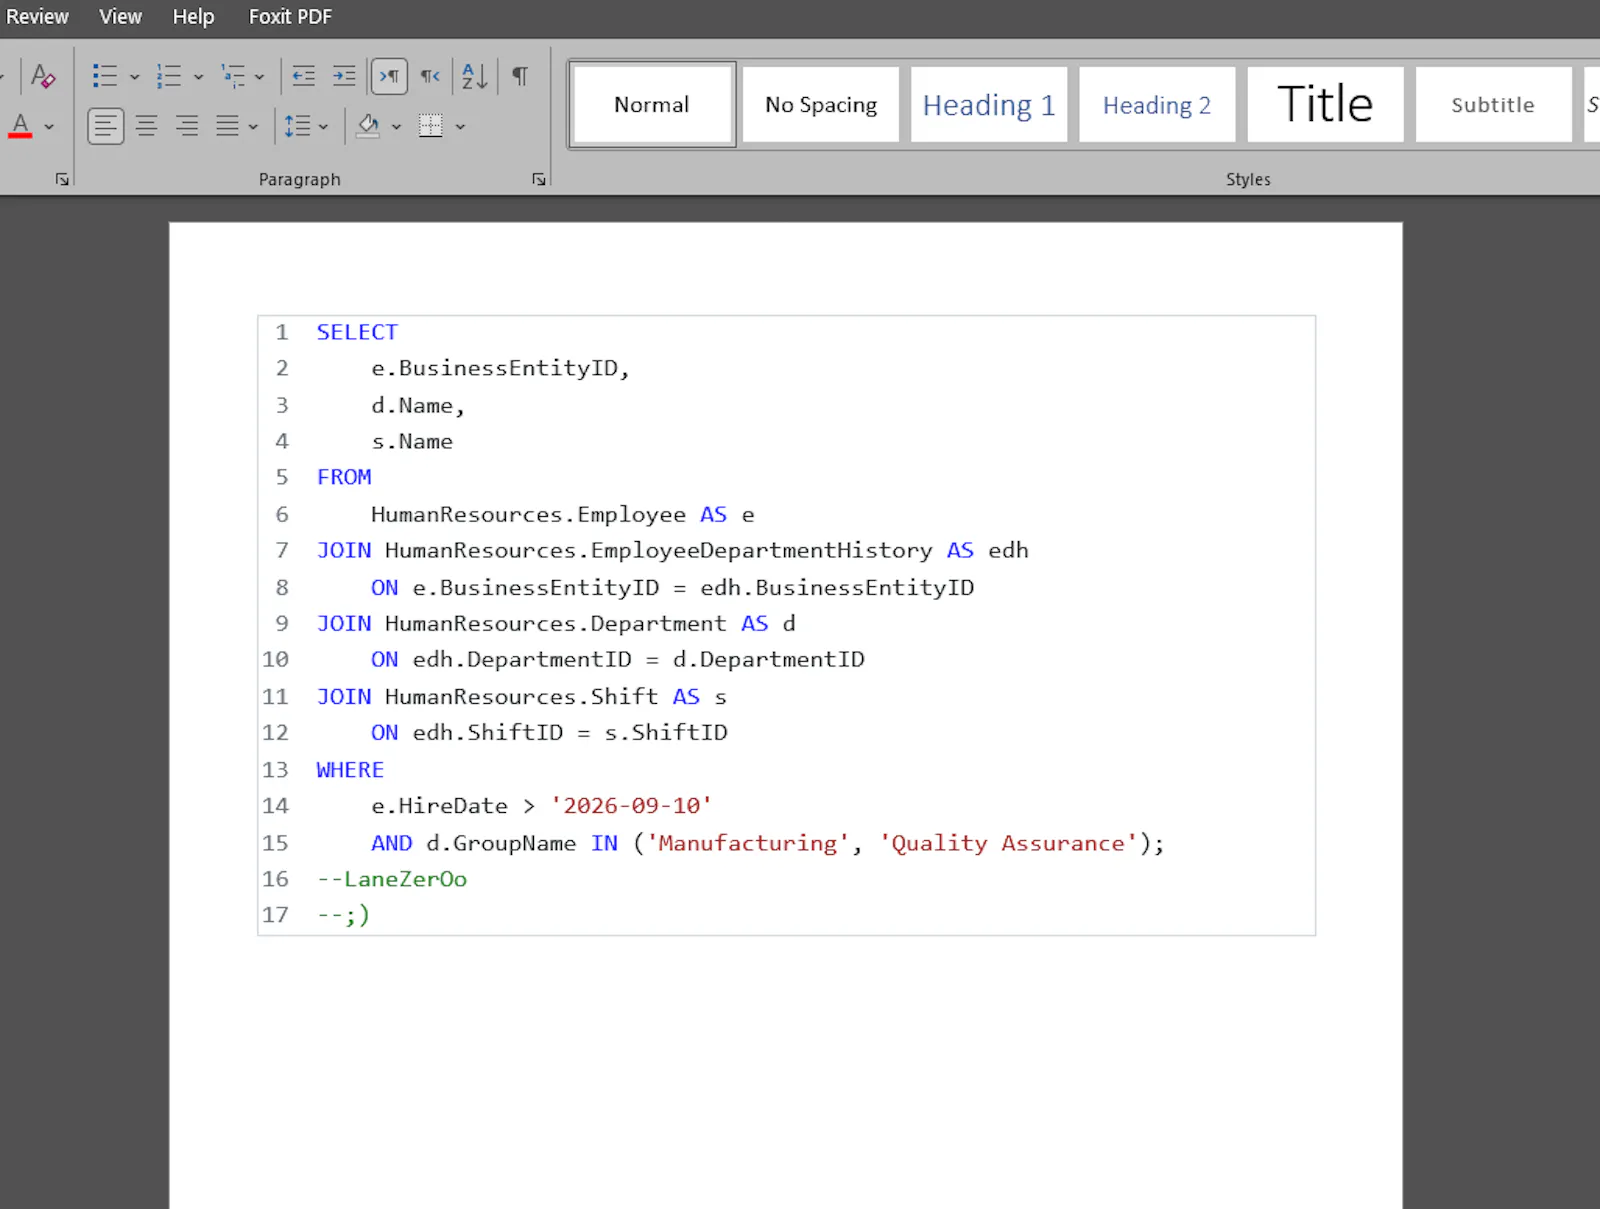Toggle Align Left paragraph alignment
This screenshot has height=1209, width=1600.
click(106, 126)
